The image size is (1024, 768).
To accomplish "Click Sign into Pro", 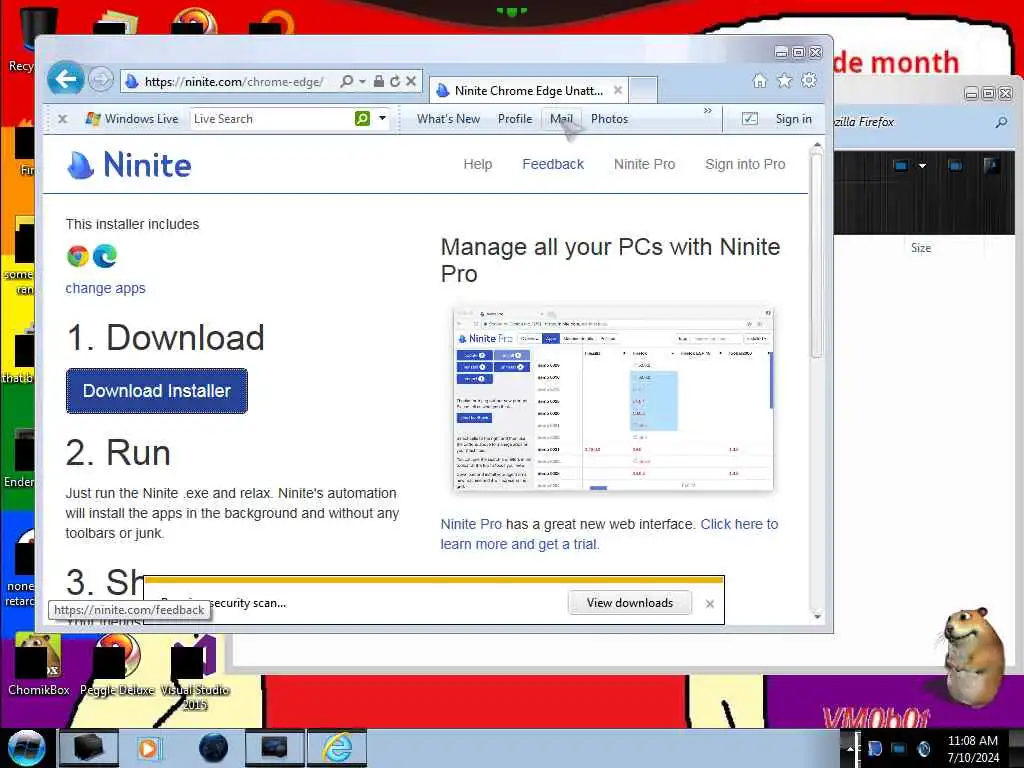I will 745,165.
